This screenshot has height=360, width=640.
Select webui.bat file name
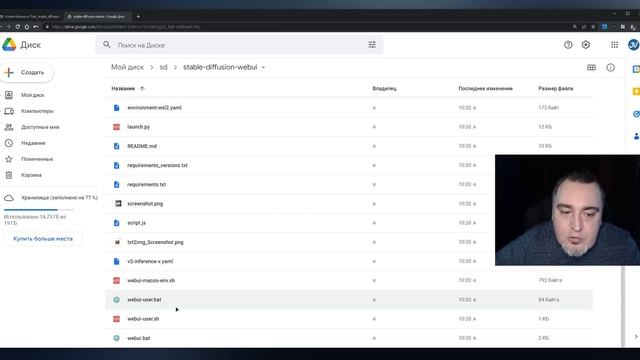pyautogui.click(x=139, y=338)
